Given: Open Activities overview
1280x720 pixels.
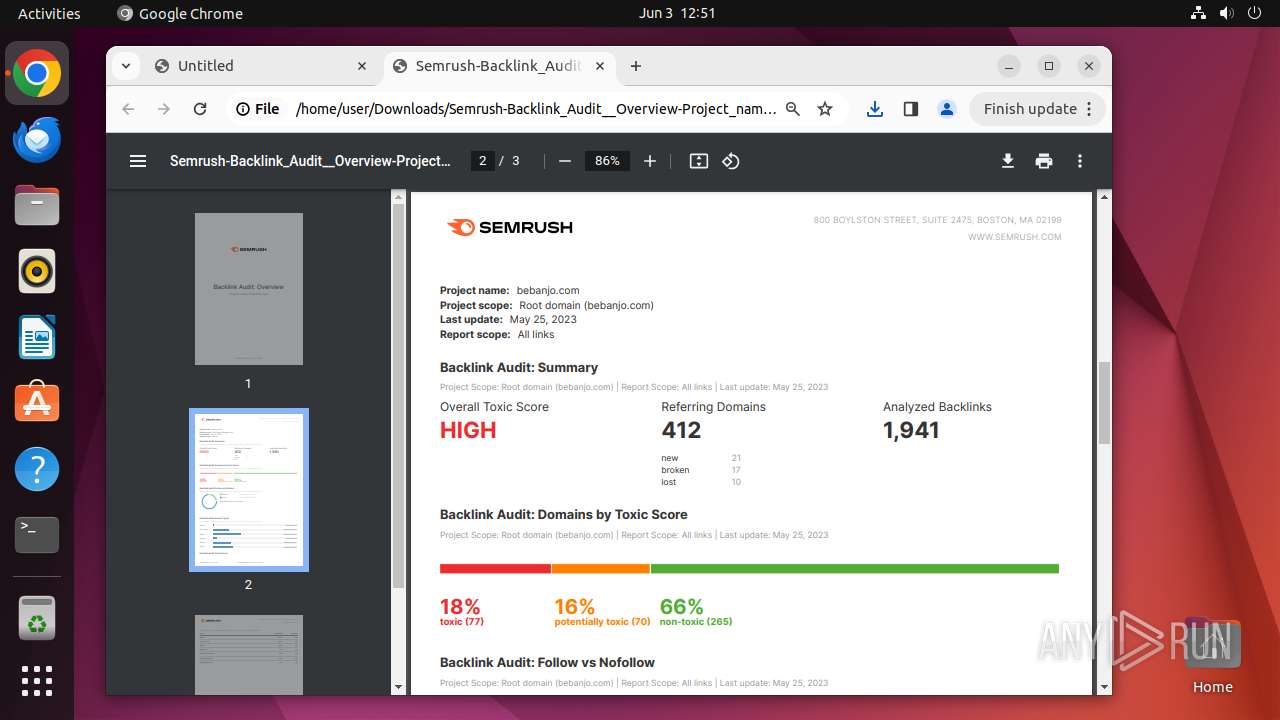Looking at the screenshot, I should (x=49, y=13).
